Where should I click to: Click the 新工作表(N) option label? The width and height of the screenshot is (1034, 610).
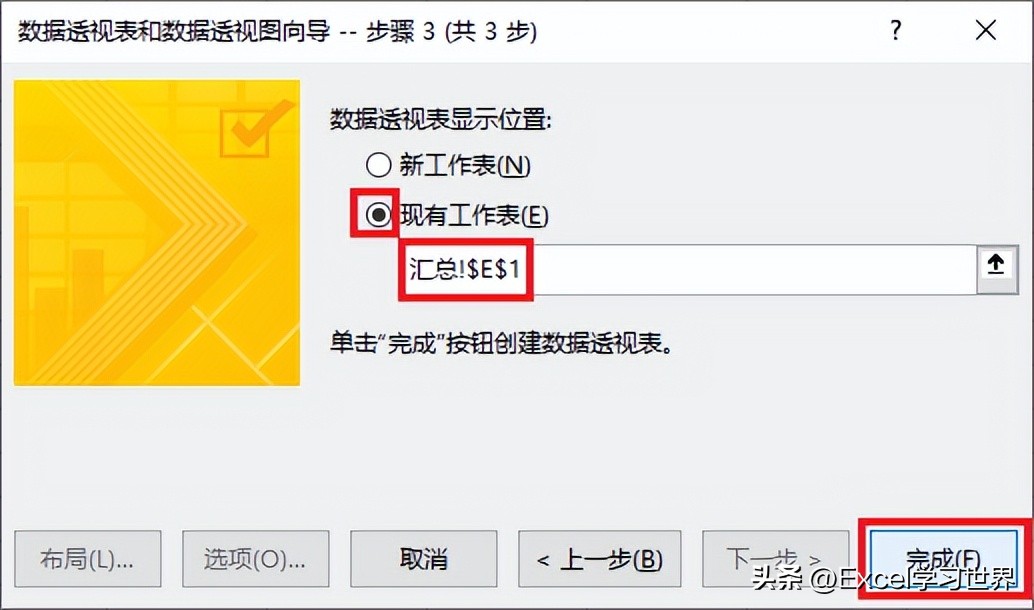(x=464, y=166)
